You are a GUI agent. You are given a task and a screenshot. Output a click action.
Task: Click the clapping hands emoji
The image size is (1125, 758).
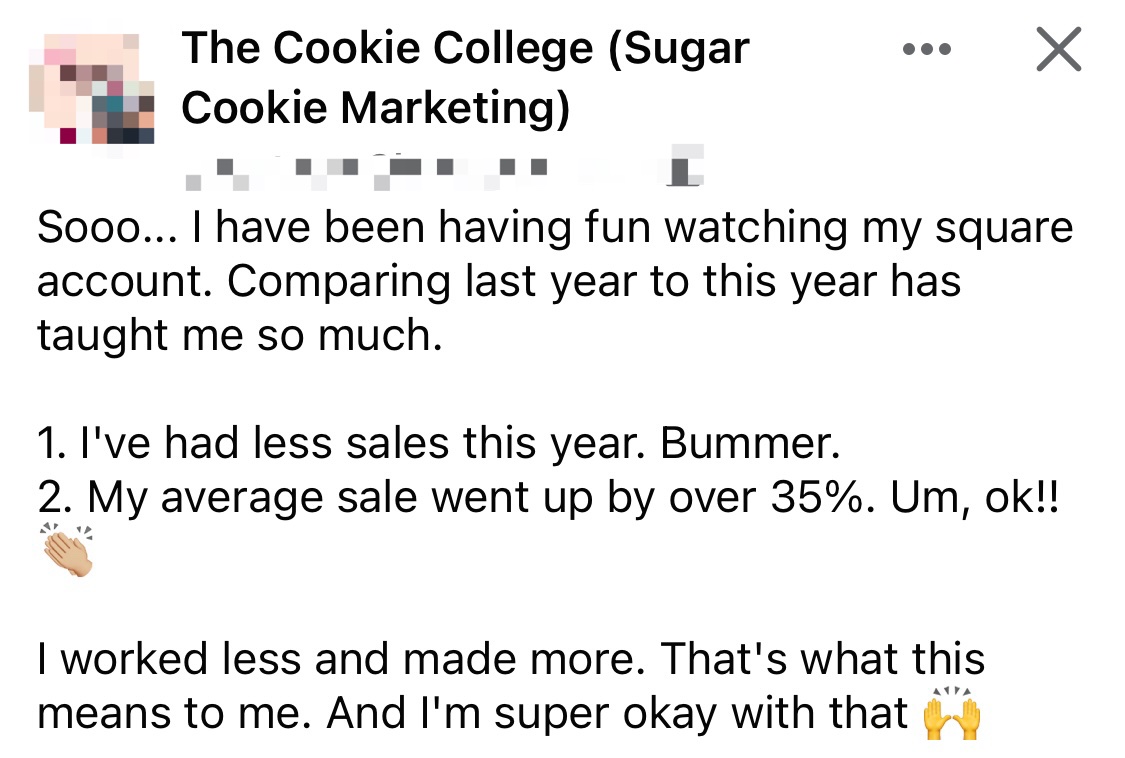(67, 550)
